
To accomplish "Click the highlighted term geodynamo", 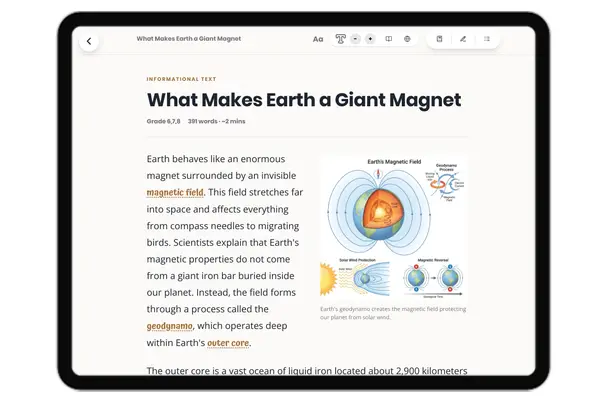I will [170, 326].
